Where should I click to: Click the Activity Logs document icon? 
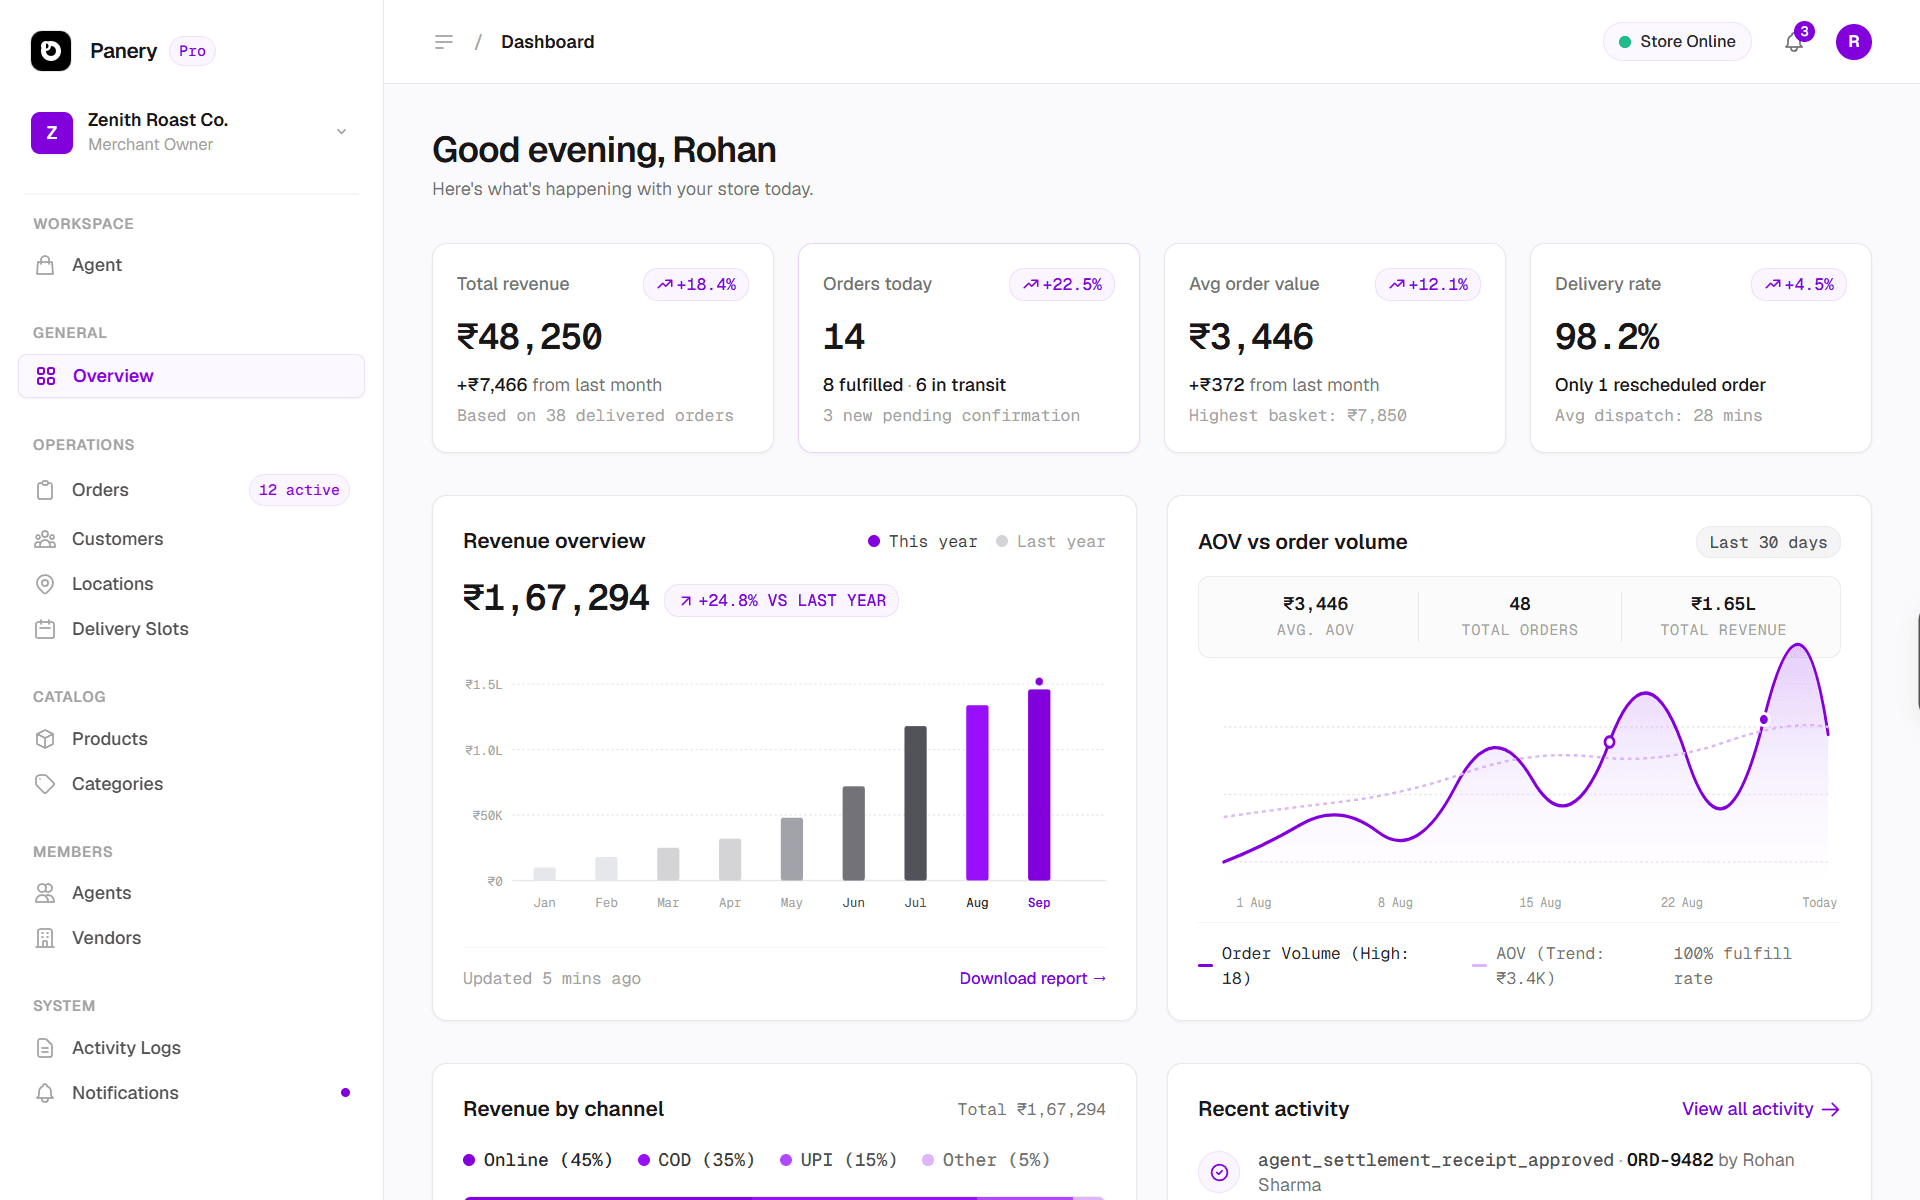[x=45, y=1048]
